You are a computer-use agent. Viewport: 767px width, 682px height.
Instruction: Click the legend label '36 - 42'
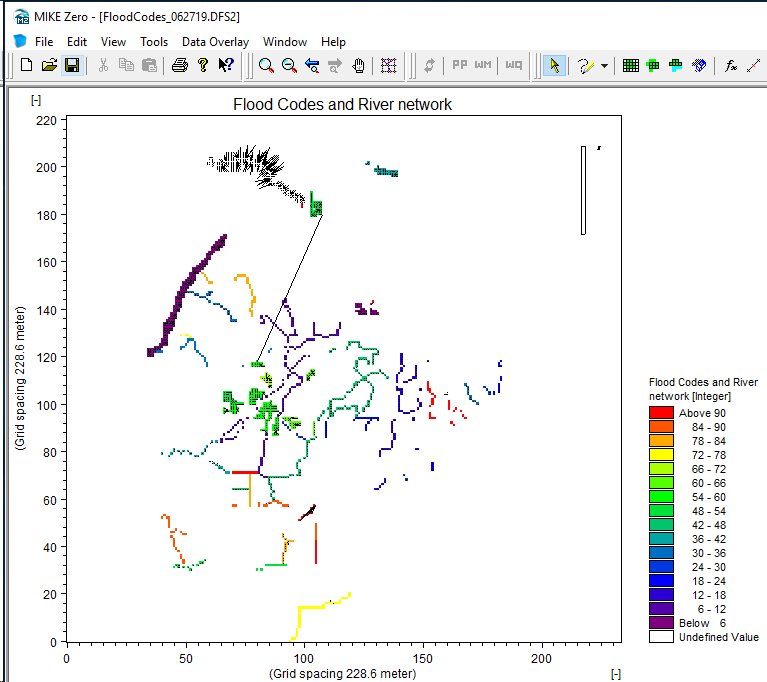(x=708, y=539)
